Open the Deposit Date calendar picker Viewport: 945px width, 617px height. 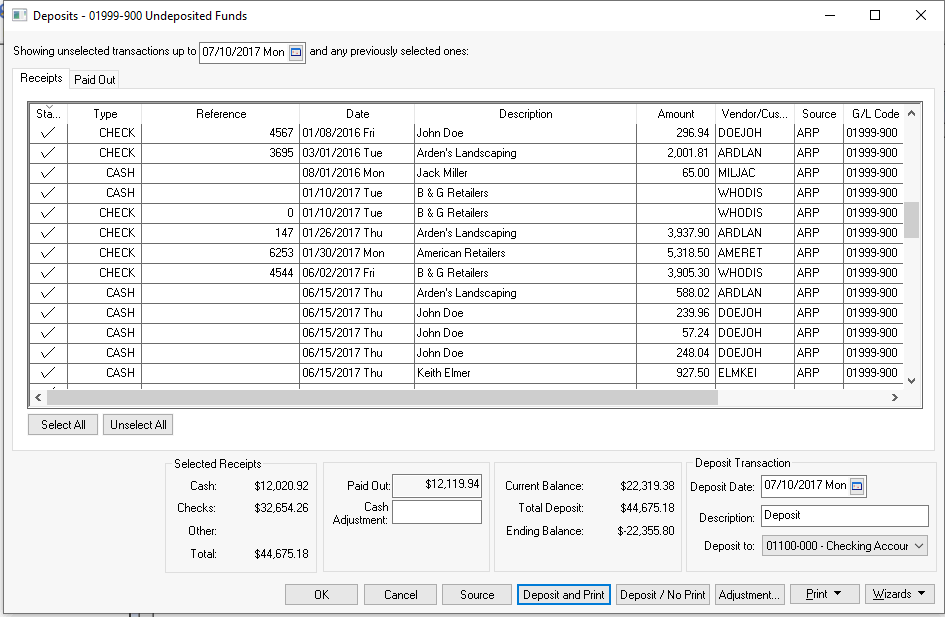857,486
